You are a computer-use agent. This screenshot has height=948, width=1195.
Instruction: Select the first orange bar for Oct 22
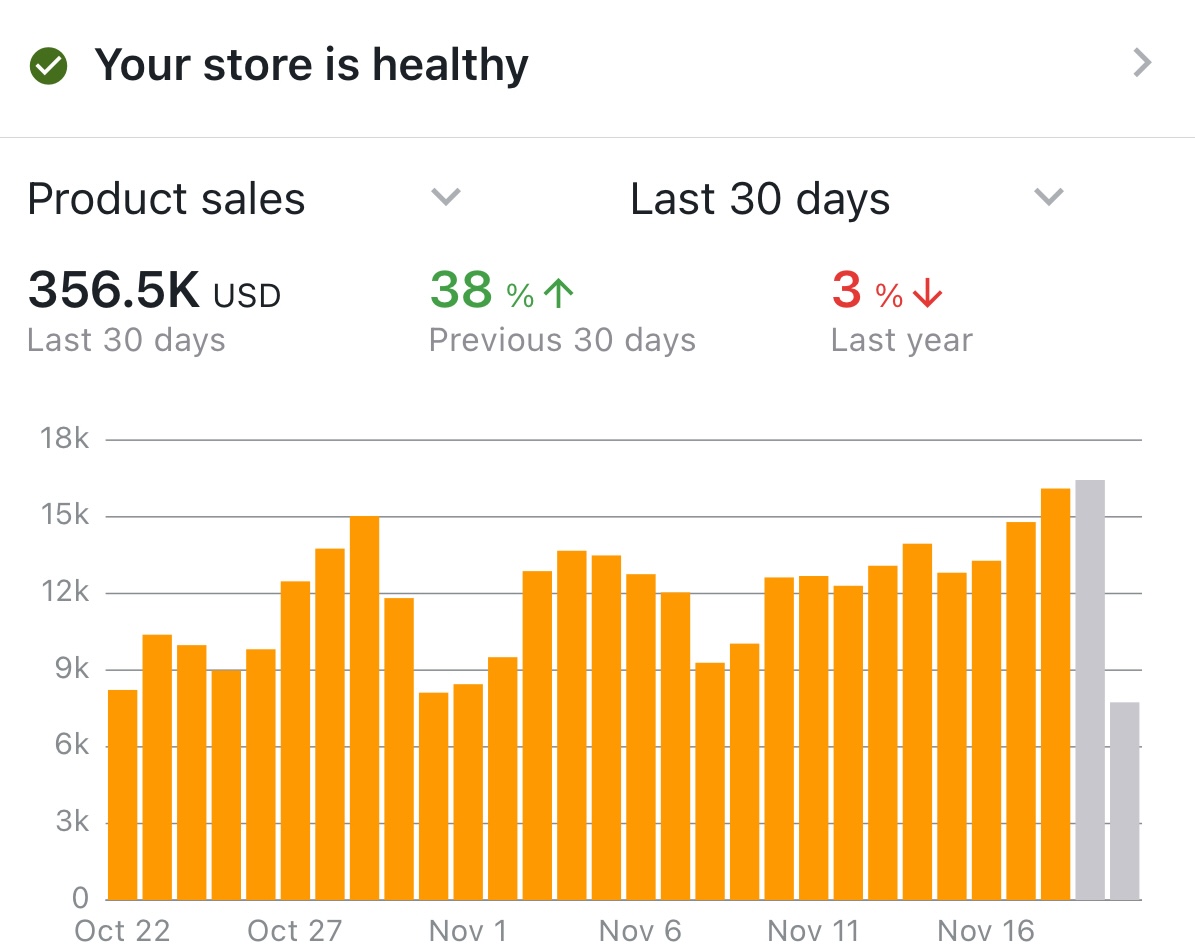pyautogui.click(x=123, y=795)
